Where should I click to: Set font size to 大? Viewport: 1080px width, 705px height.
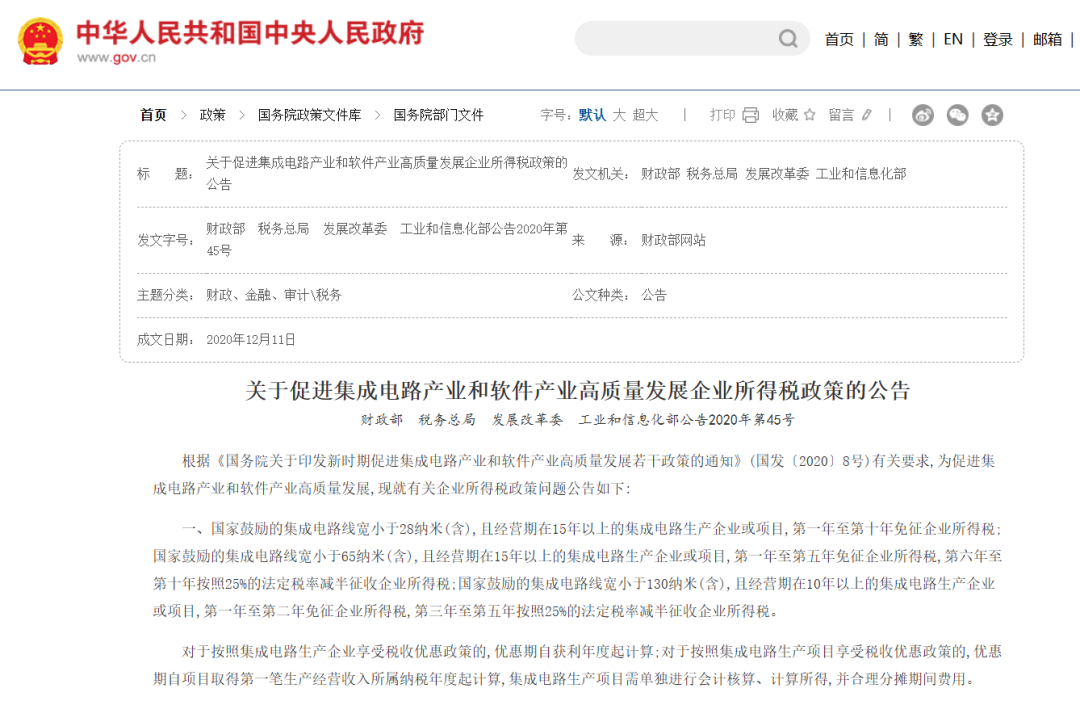pos(619,115)
